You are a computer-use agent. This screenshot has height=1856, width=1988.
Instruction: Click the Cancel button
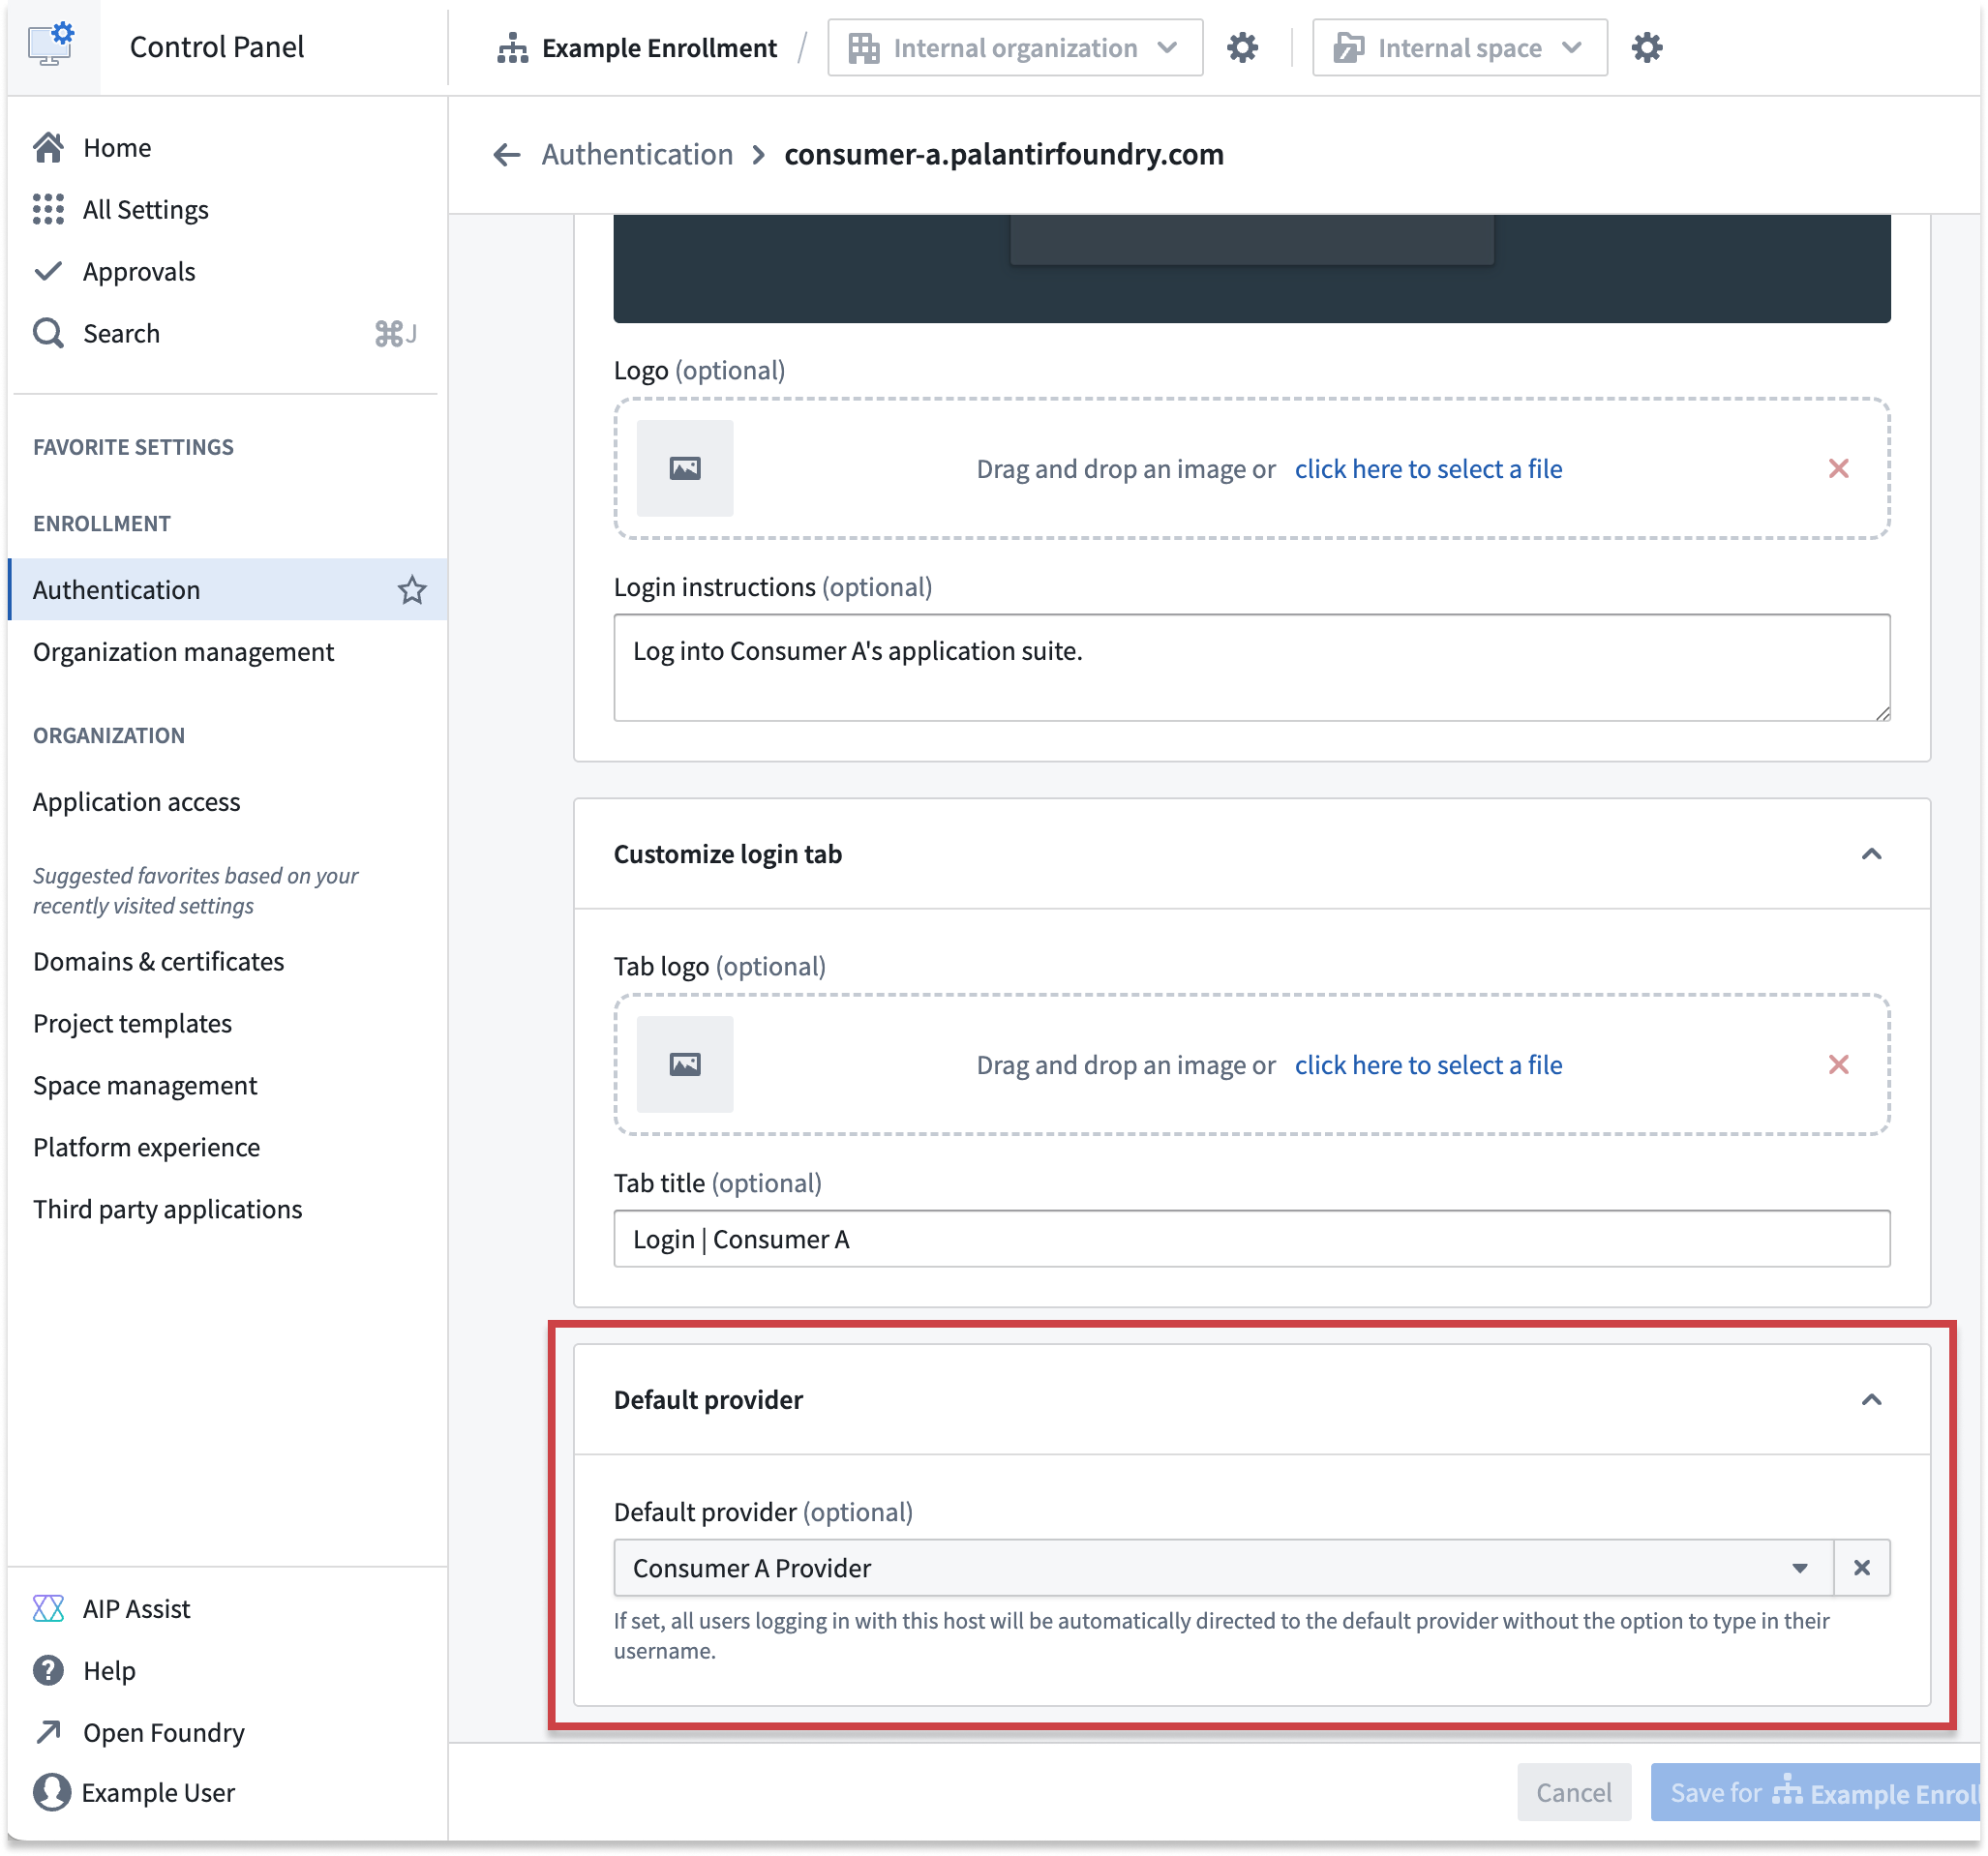click(x=1574, y=1793)
